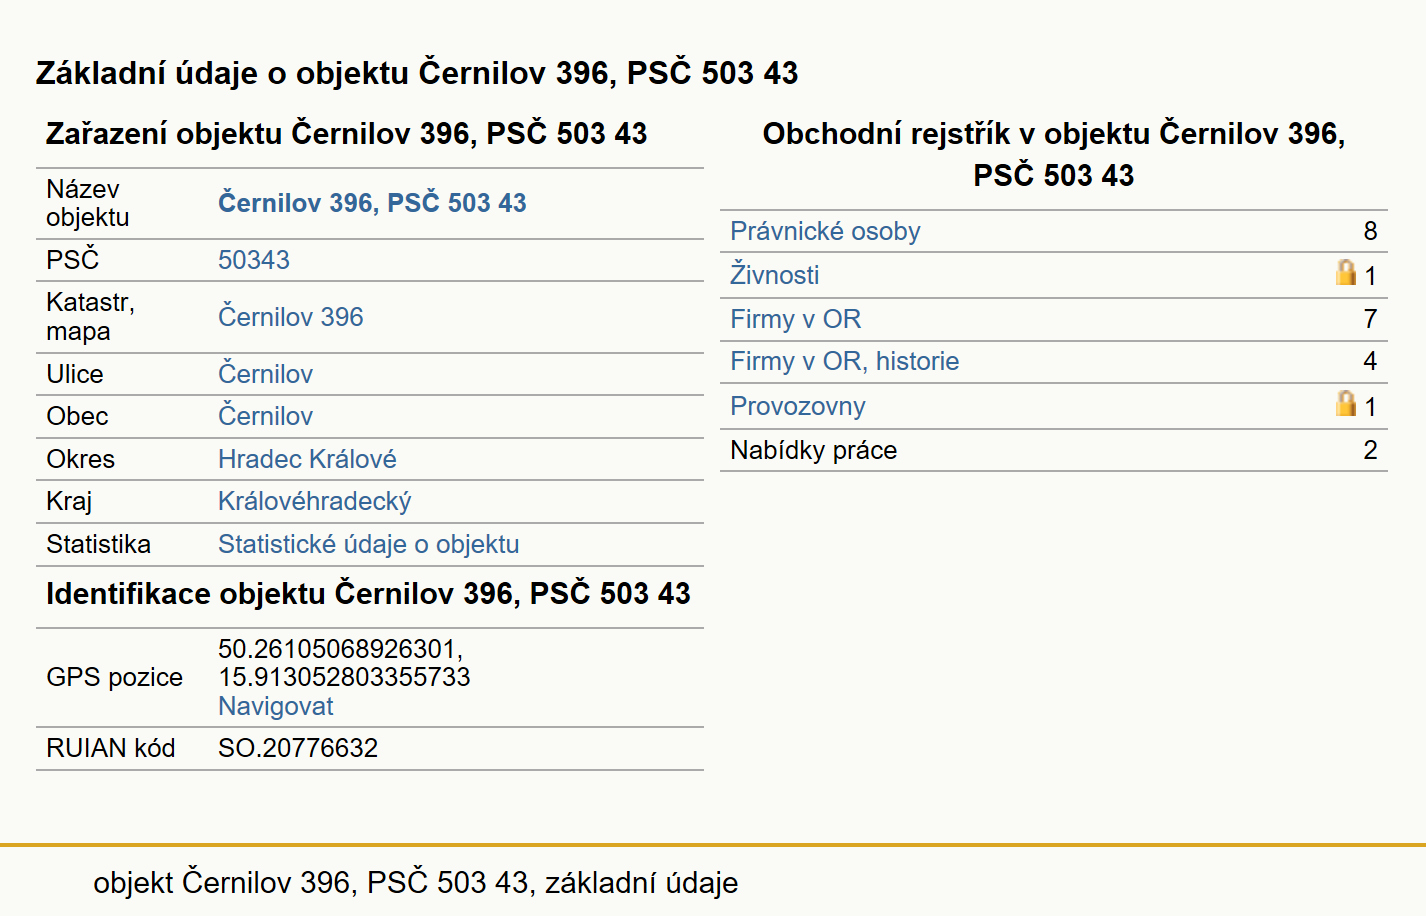
Task: Click the lock icon beside Živnosti
Action: pyautogui.click(x=1346, y=272)
